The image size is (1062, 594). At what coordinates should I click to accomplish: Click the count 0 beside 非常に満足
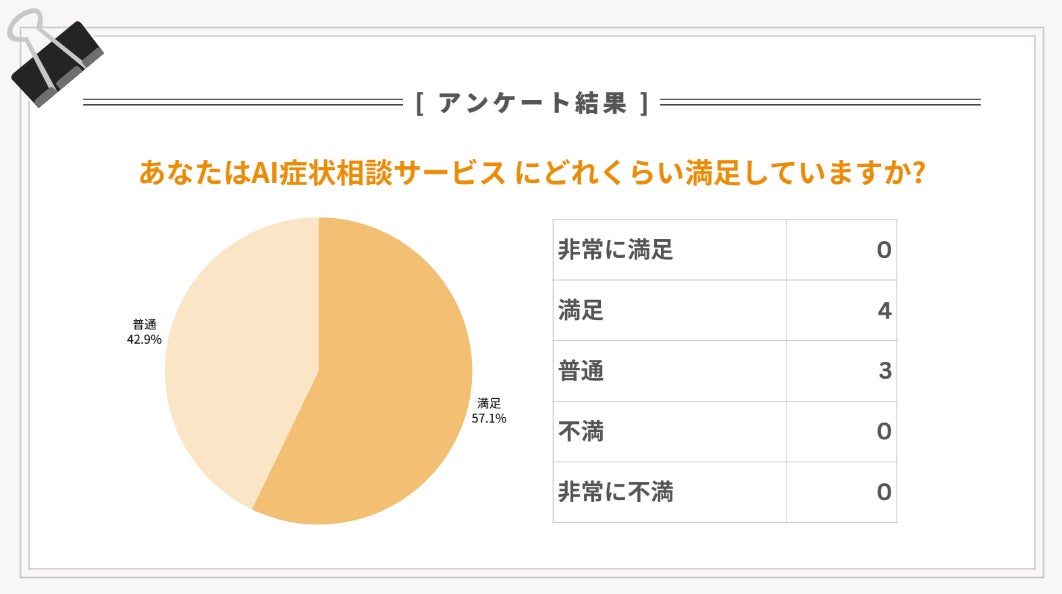[x=883, y=250]
